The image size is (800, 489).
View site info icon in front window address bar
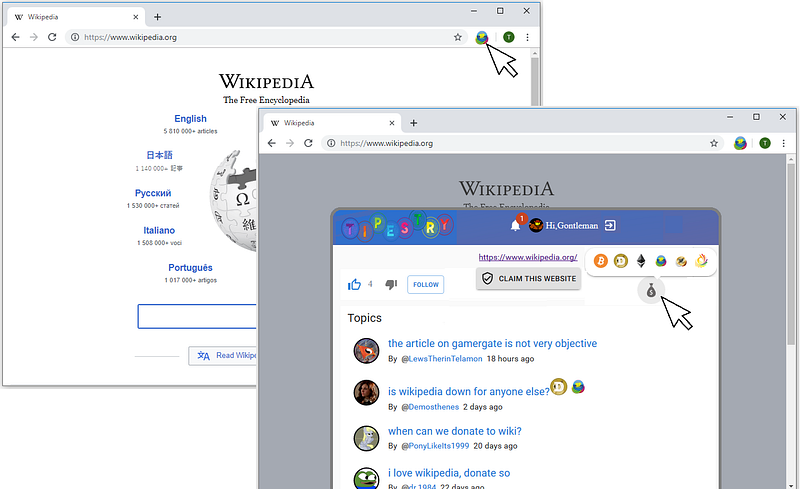pos(331,143)
